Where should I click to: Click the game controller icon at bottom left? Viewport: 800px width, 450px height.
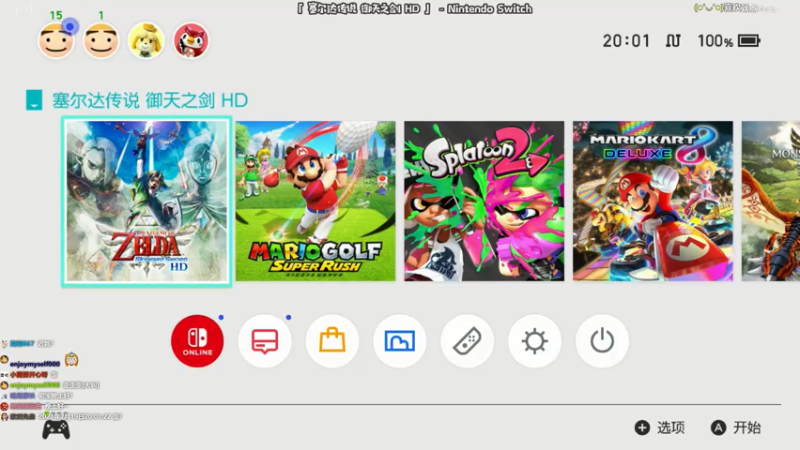(x=56, y=430)
